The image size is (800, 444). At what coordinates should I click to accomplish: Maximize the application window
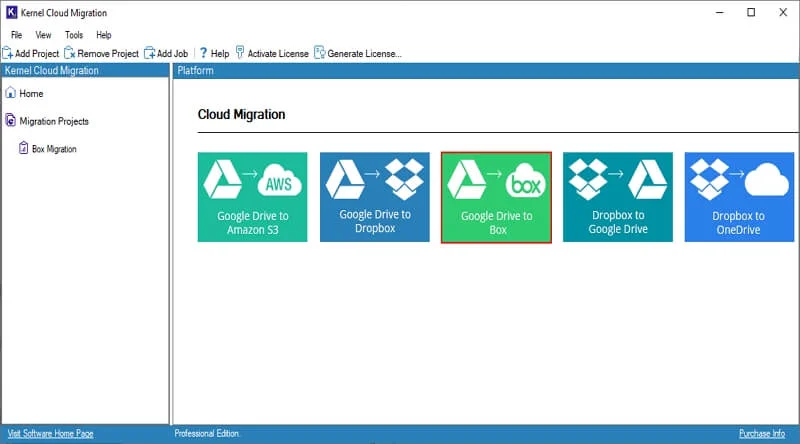(751, 12)
